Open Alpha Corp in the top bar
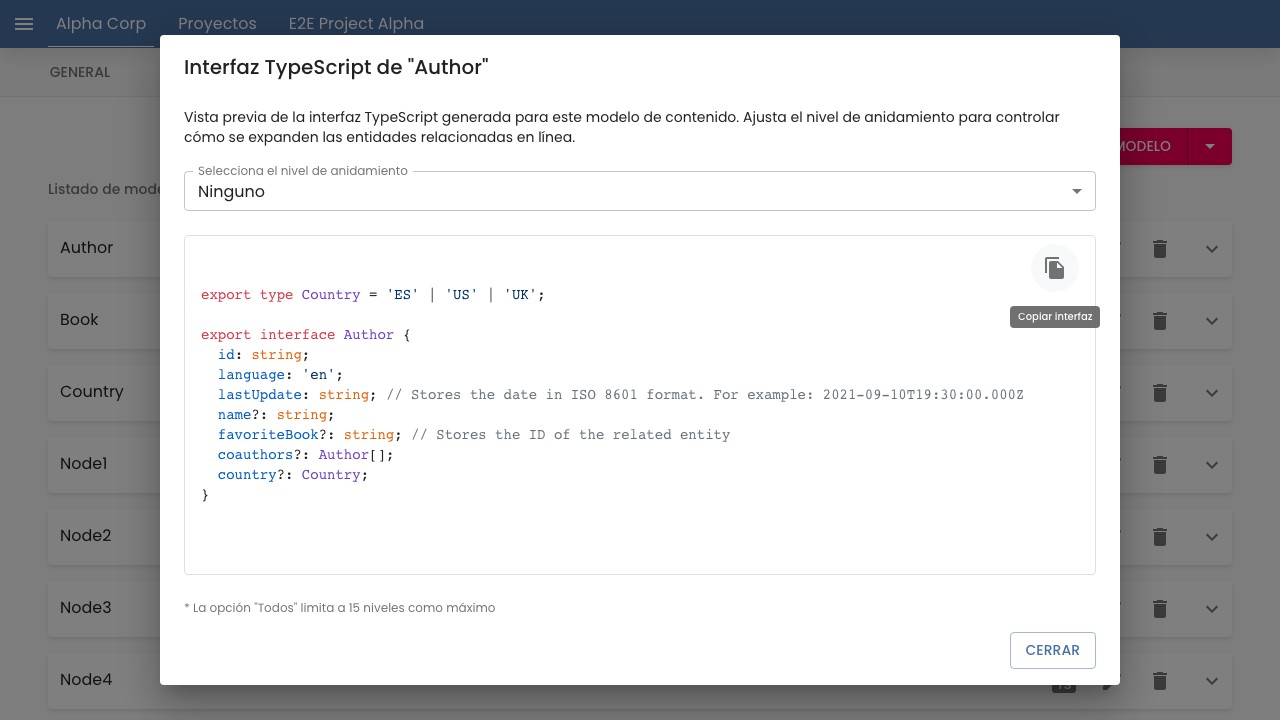 click(x=101, y=24)
